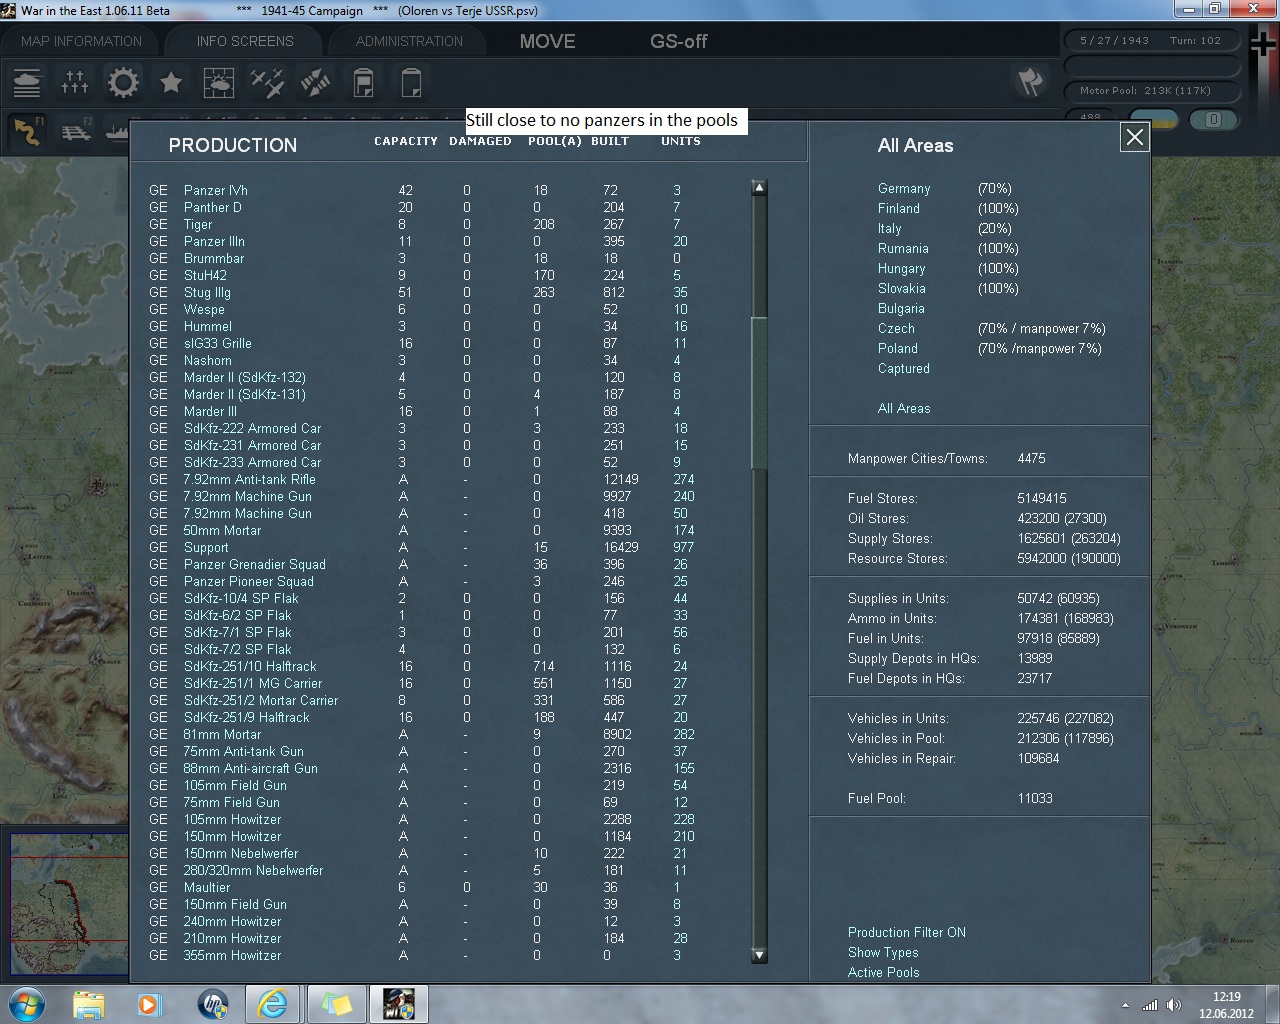Select All Areas link below Captured
This screenshot has height=1024, width=1280.
pos(904,408)
